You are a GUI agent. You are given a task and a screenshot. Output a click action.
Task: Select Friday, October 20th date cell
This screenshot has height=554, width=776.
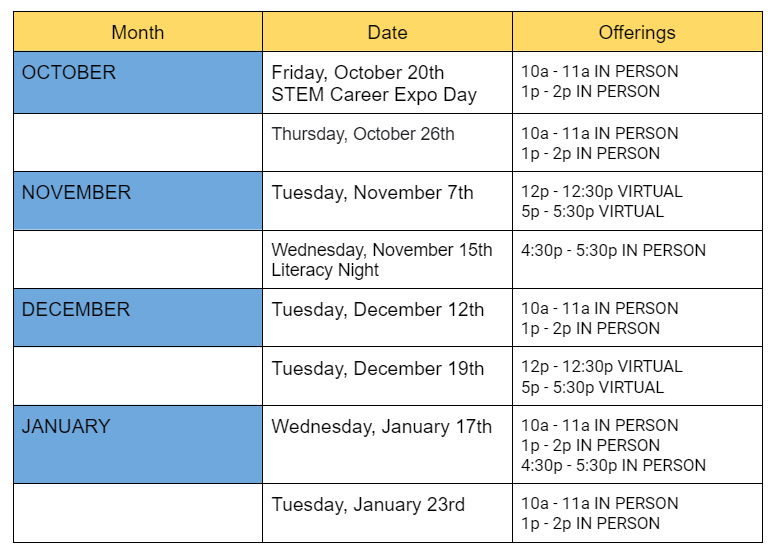(x=387, y=83)
